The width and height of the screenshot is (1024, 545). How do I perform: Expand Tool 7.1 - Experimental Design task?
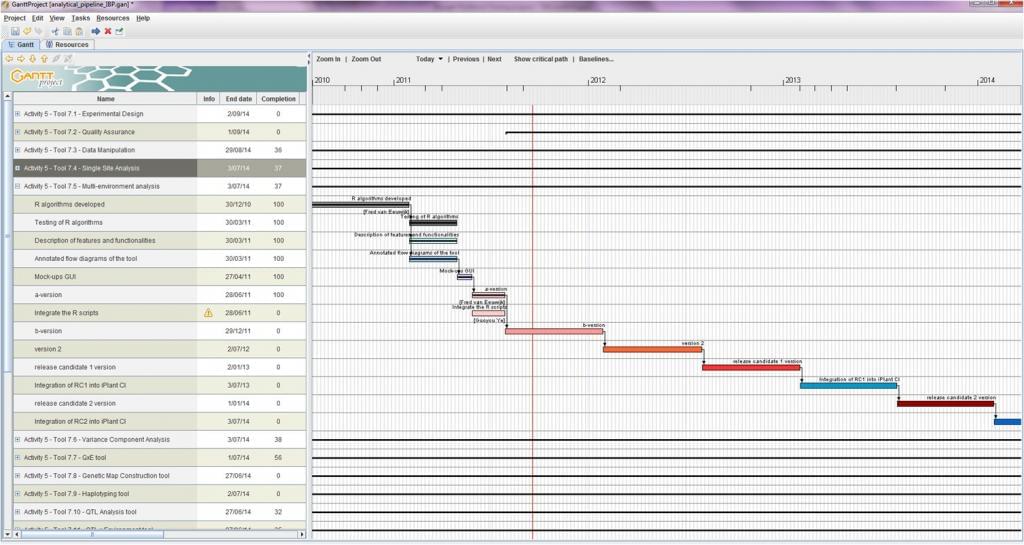click(18, 114)
